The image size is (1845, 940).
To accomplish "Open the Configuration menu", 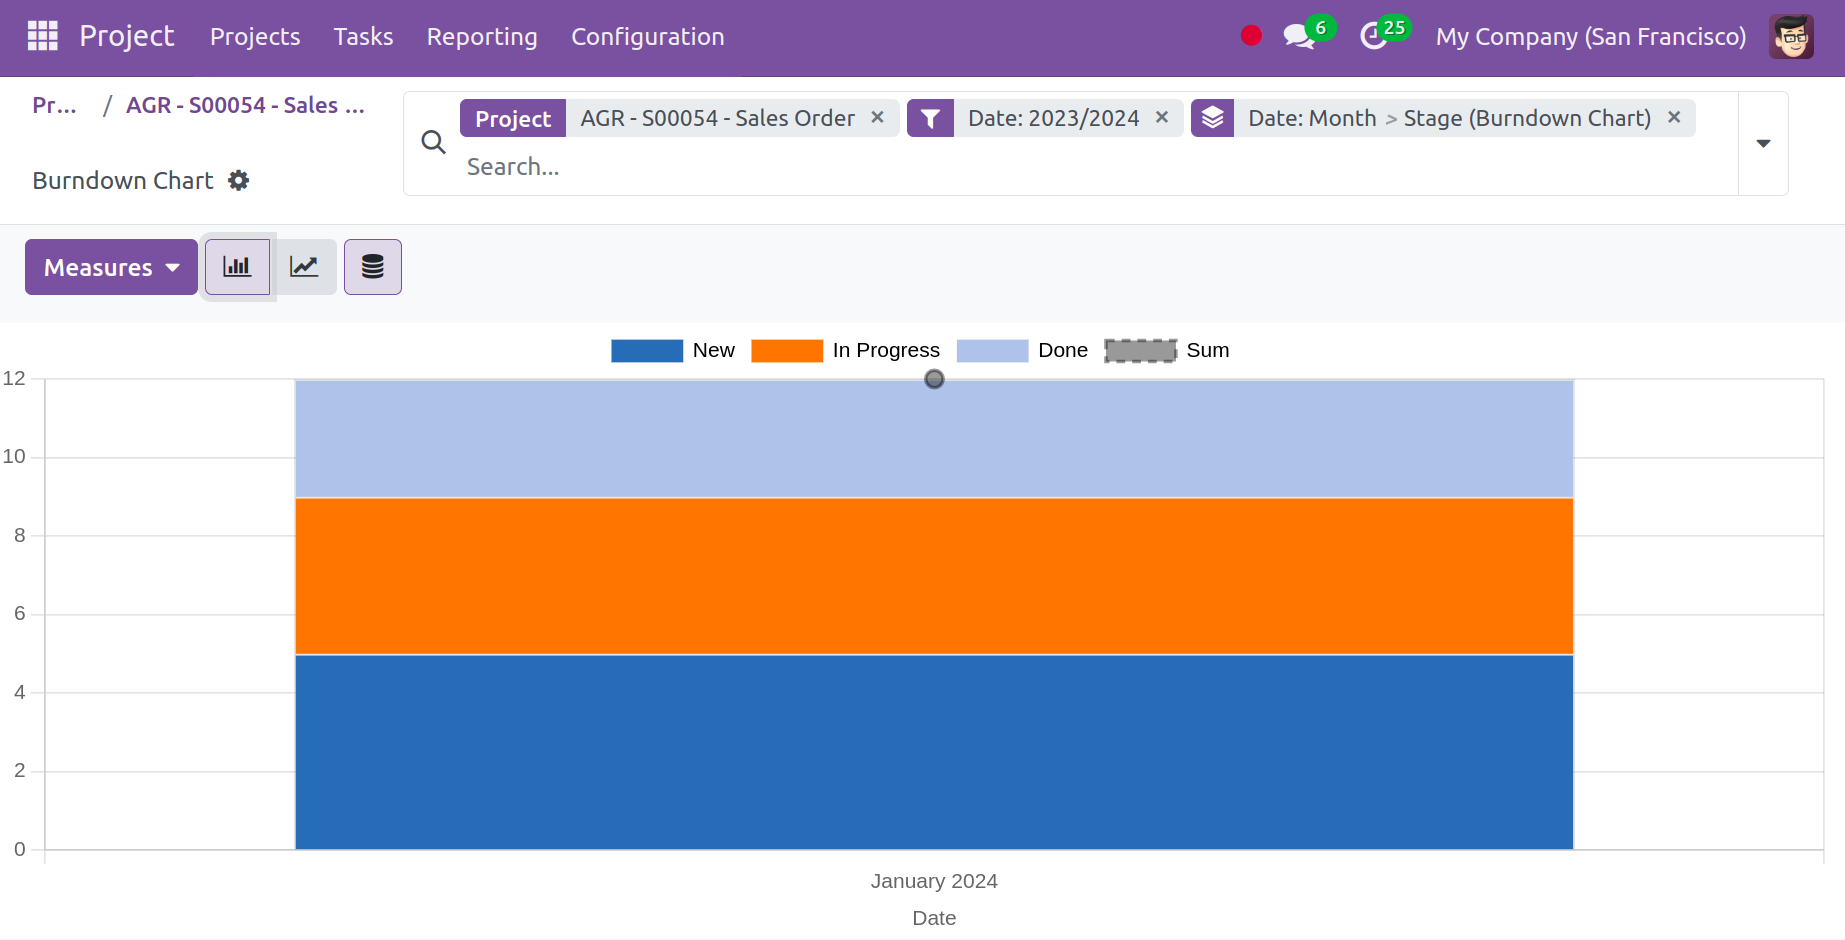I will [x=647, y=37].
